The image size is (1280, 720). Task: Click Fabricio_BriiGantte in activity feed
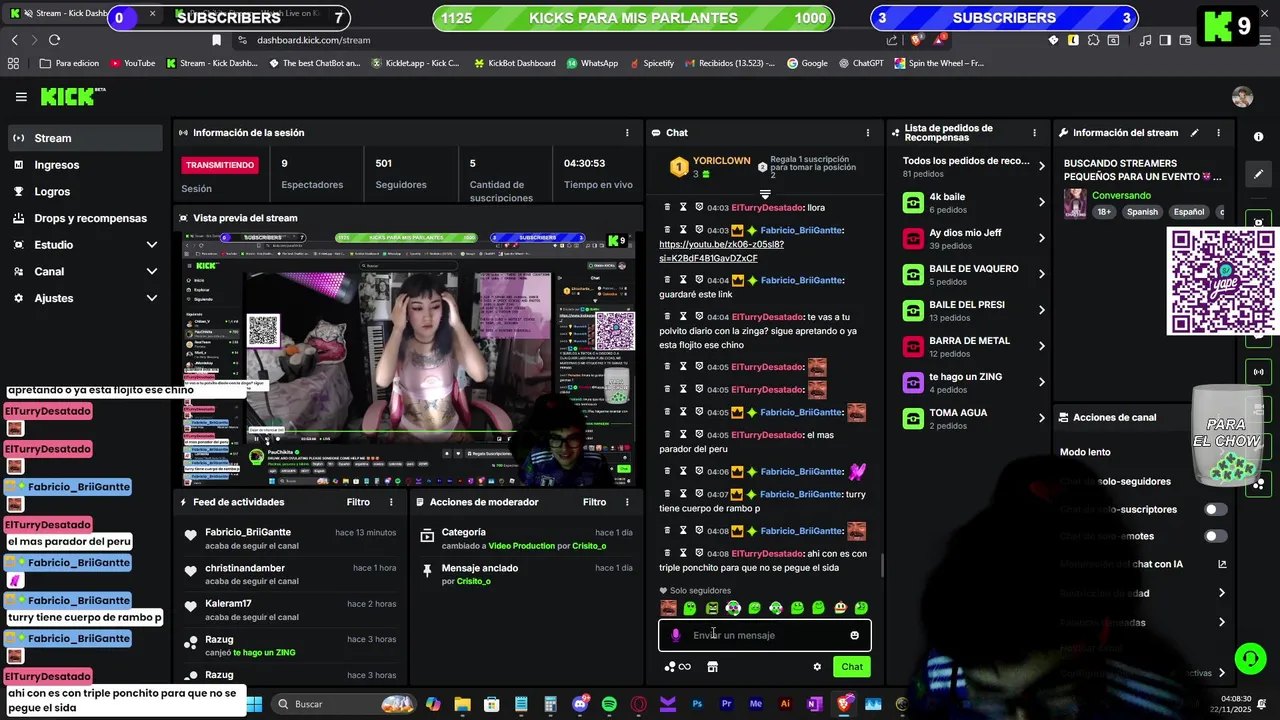click(248, 533)
